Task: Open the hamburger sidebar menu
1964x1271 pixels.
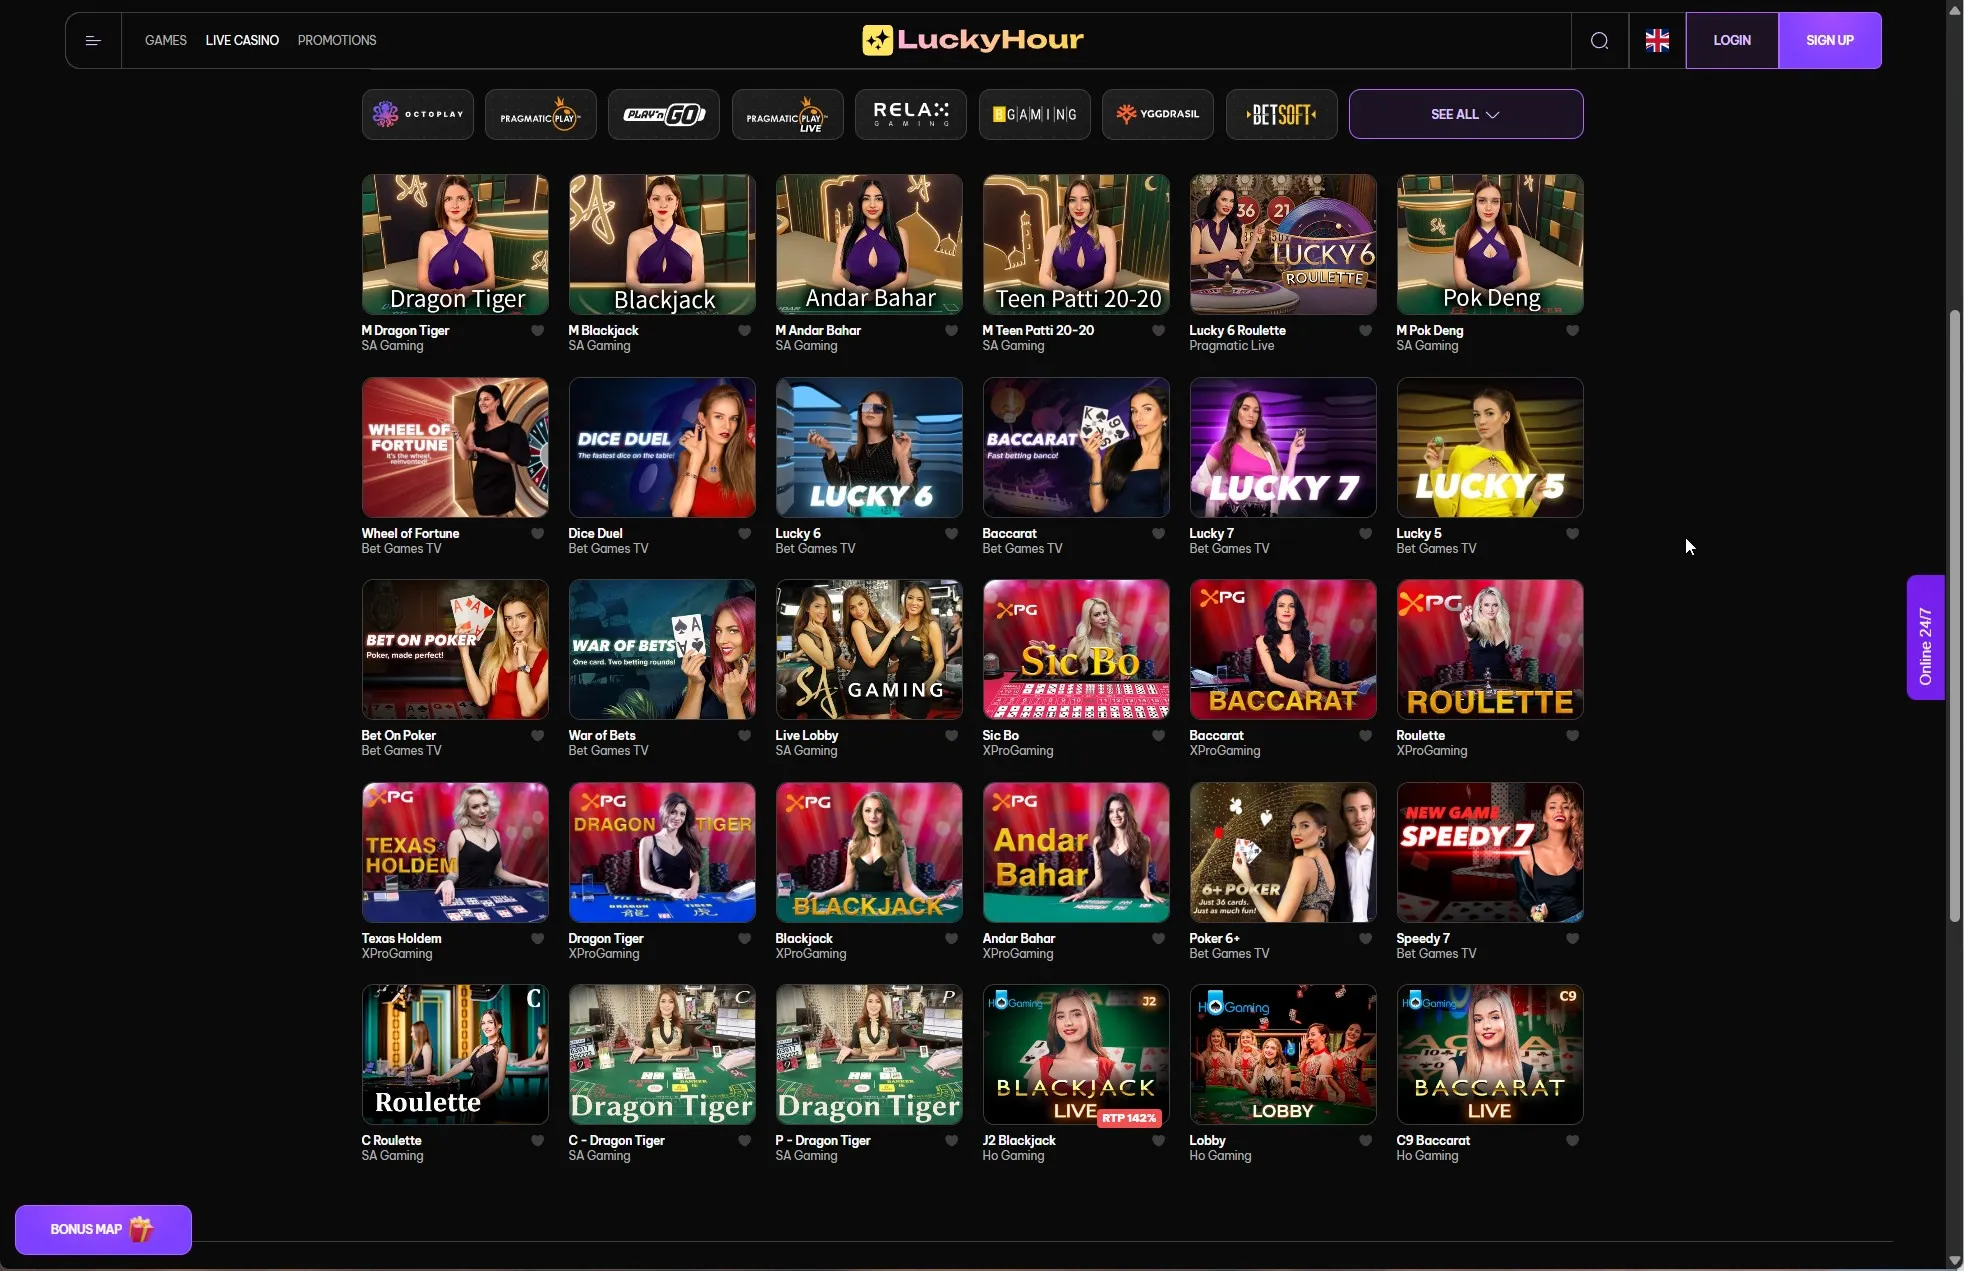Action: (x=93, y=41)
